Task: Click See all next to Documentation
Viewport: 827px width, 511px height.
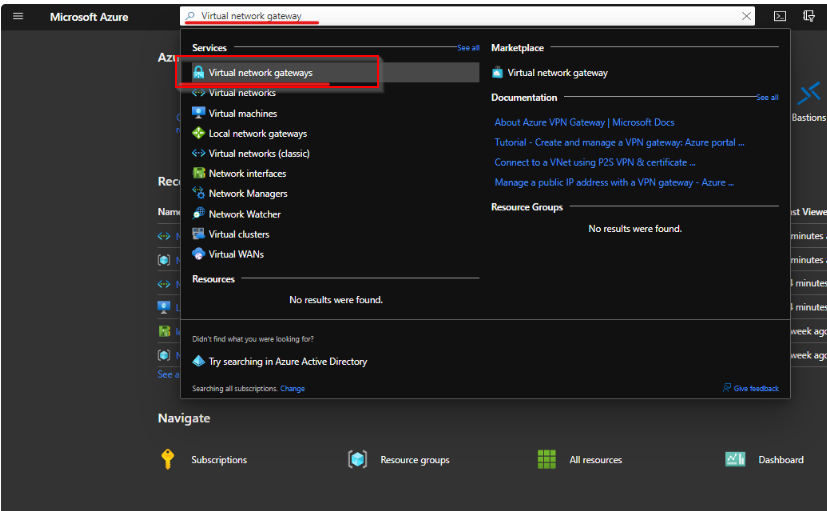Action: (x=767, y=97)
